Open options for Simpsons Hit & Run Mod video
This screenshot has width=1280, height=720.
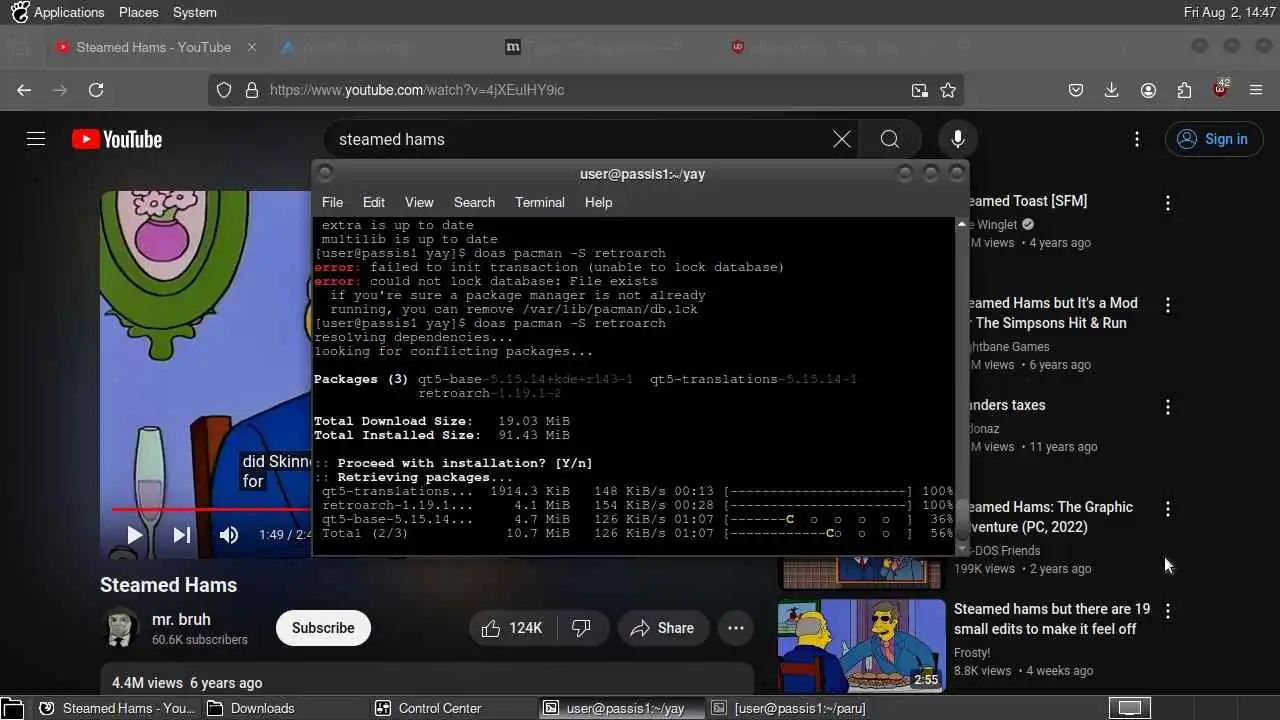click(x=1168, y=305)
